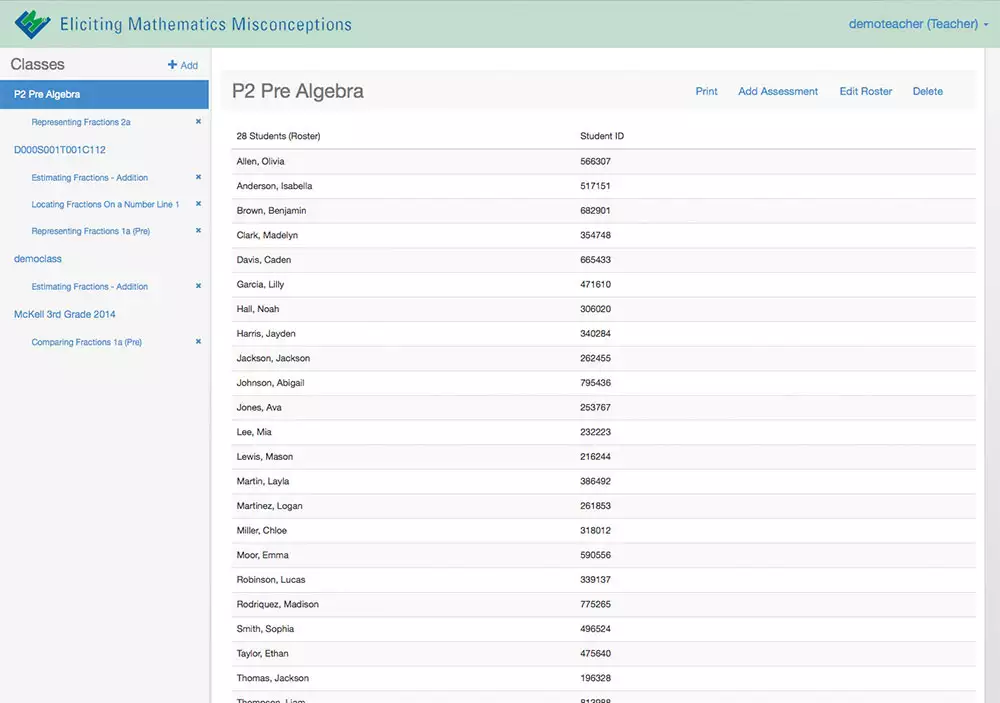The image size is (1000, 703).
Task: Open the D000S001T001C112 class
Action: [60, 150]
